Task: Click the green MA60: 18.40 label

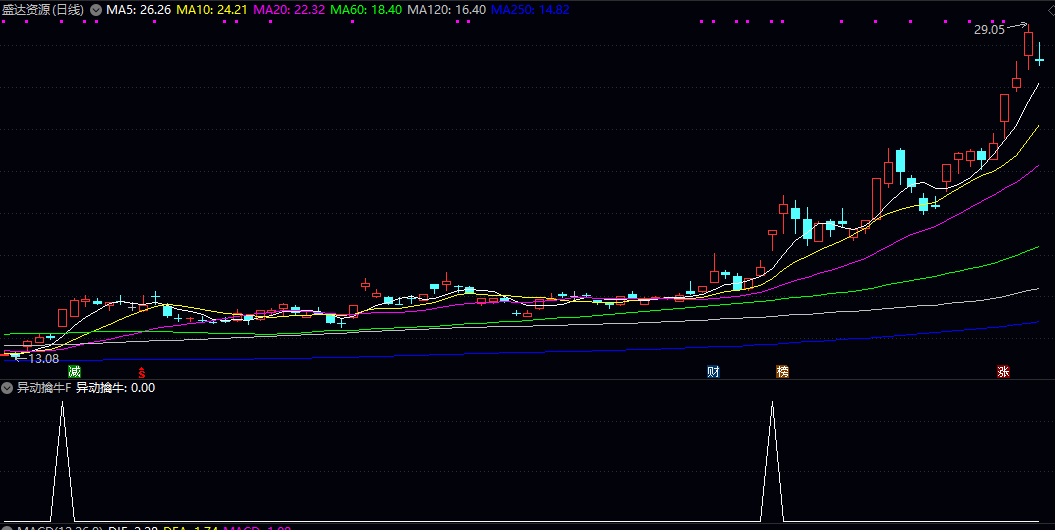Action: 366,10
